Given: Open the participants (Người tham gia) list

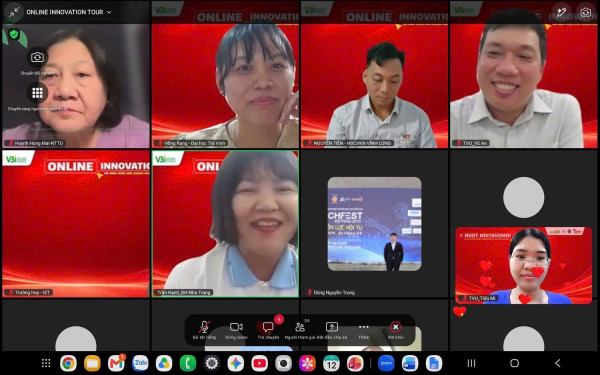Looking at the screenshot, I should point(300,330).
